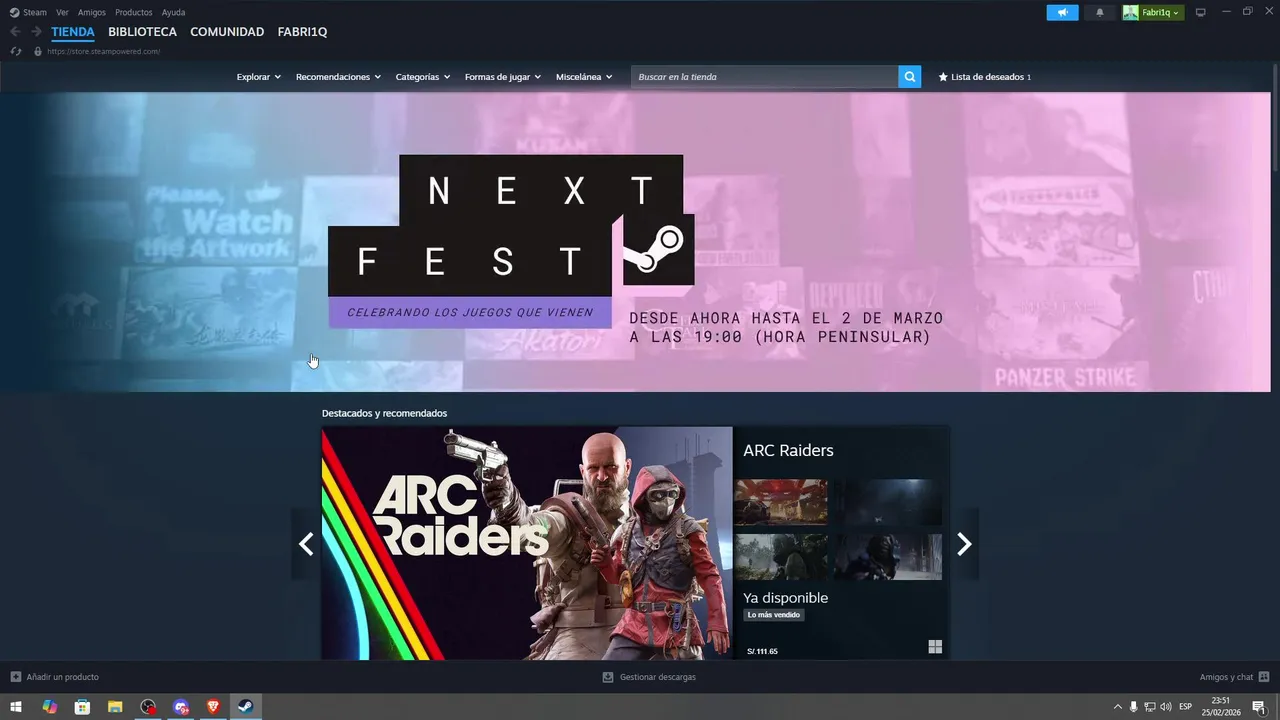Select the second ARC Raiders screenshot thumbnail
Viewport: 1280px width, 720px height.
[x=888, y=502]
